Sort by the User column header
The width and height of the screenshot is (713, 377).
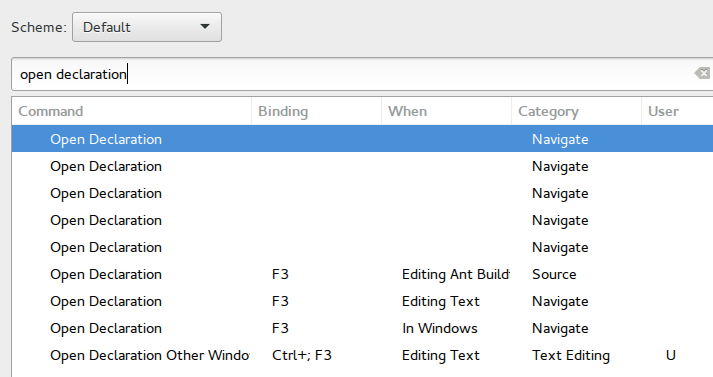(677, 111)
